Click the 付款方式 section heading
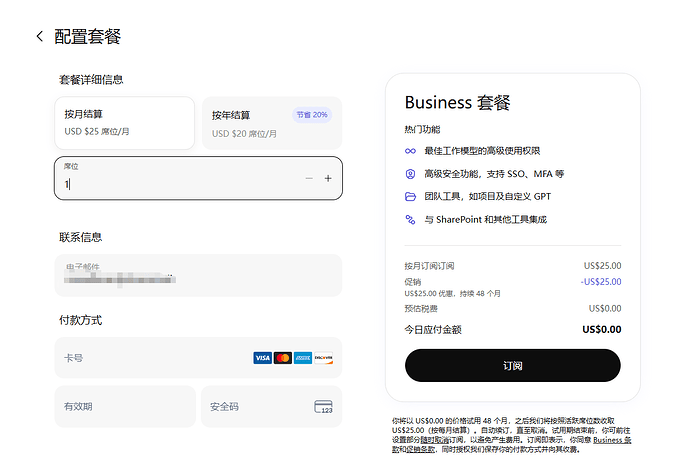The height and width of the screenshot is (456, 690). [81, 320]
